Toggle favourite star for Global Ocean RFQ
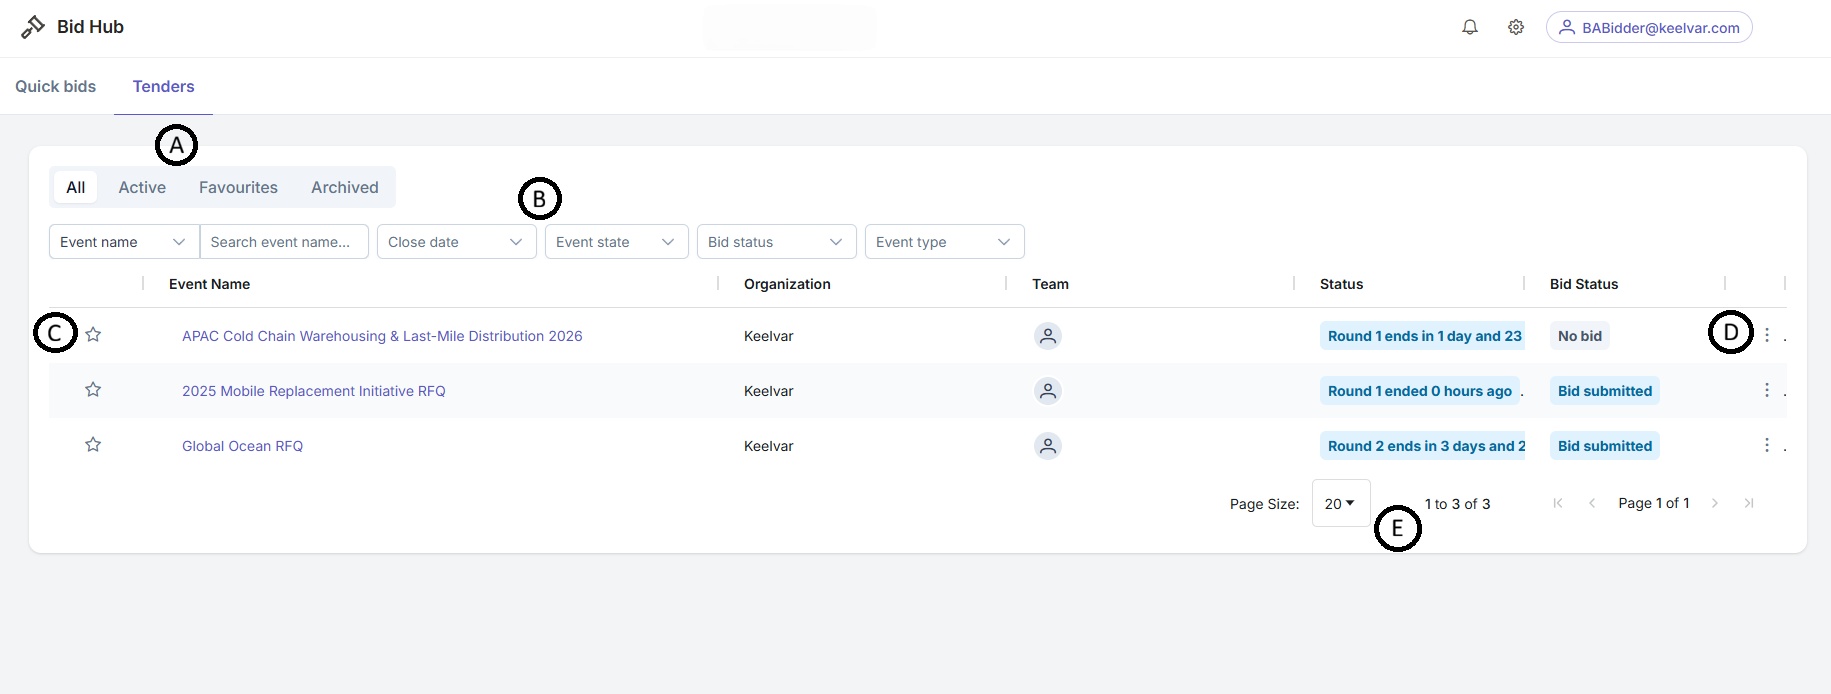Viewport: 1831px width, 694px height. (93, 445)
